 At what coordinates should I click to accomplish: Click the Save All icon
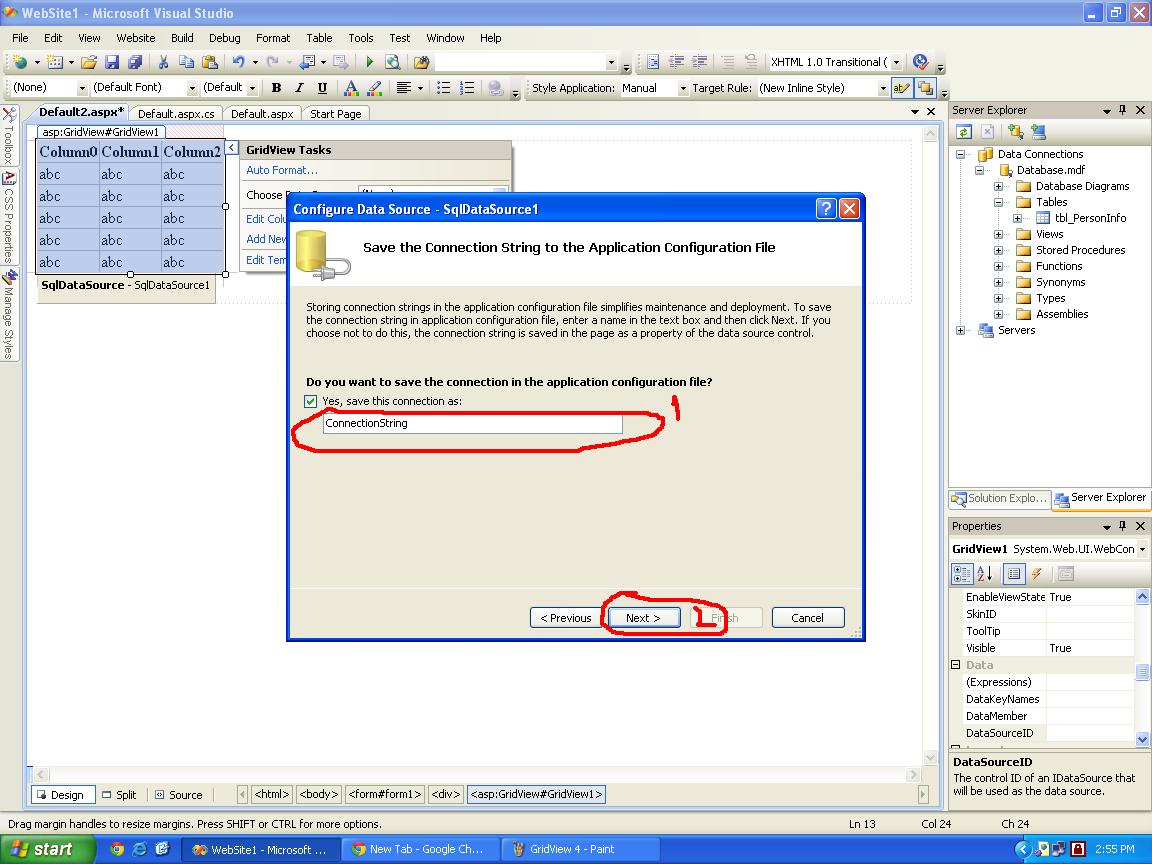134,62
